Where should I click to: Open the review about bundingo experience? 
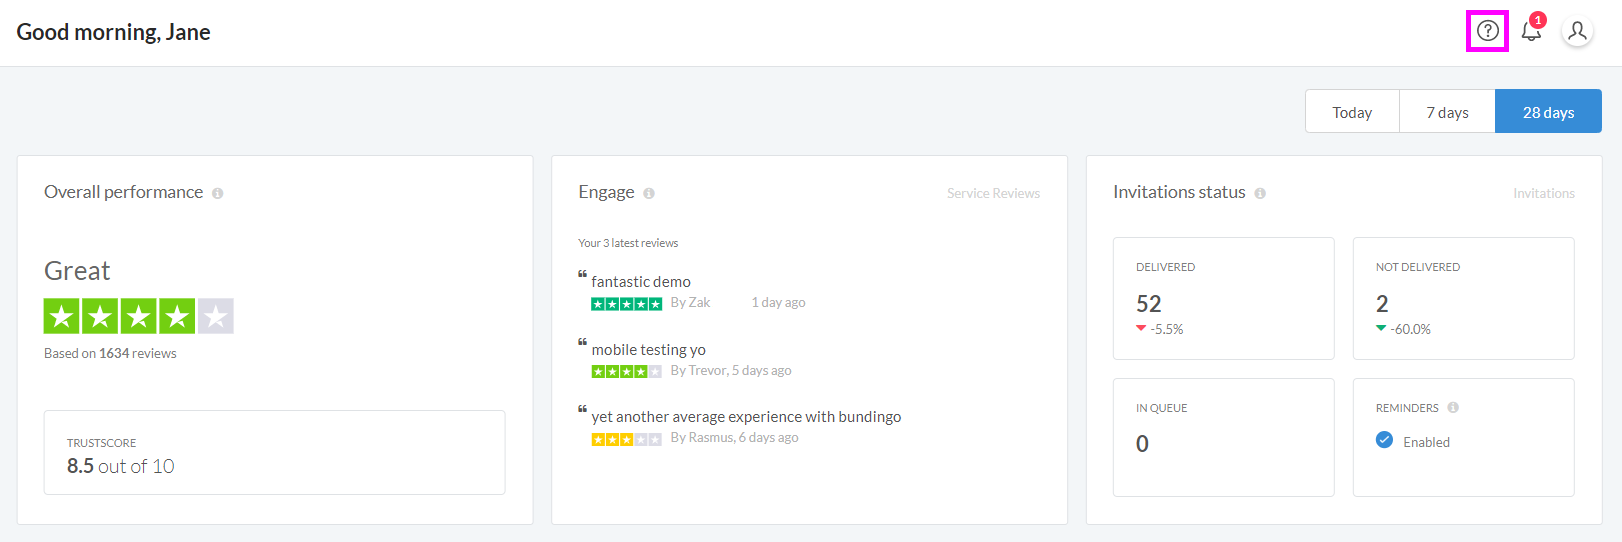[746, 417]
